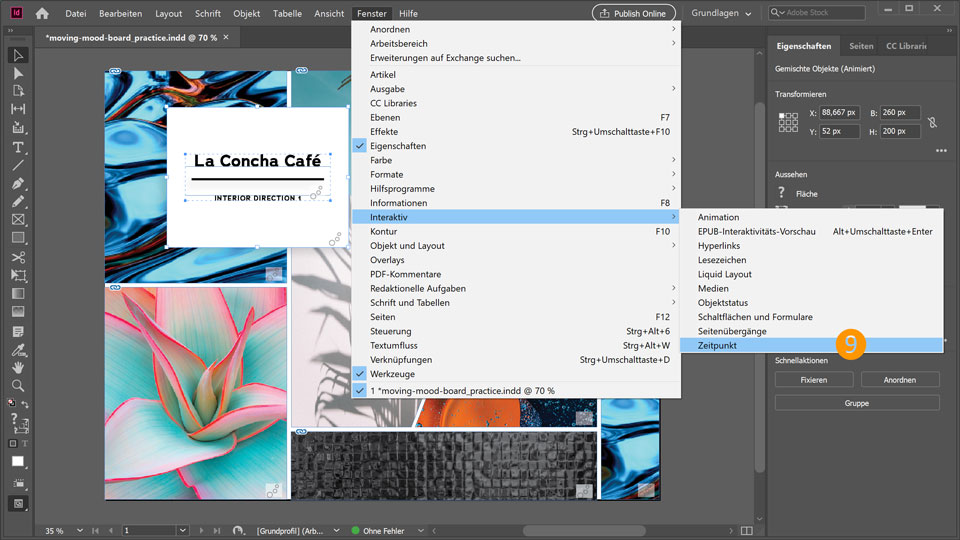This screenshot has height=540, width=960.
Task: Open the Bearbeiten menu
Action: coord(121,13)
